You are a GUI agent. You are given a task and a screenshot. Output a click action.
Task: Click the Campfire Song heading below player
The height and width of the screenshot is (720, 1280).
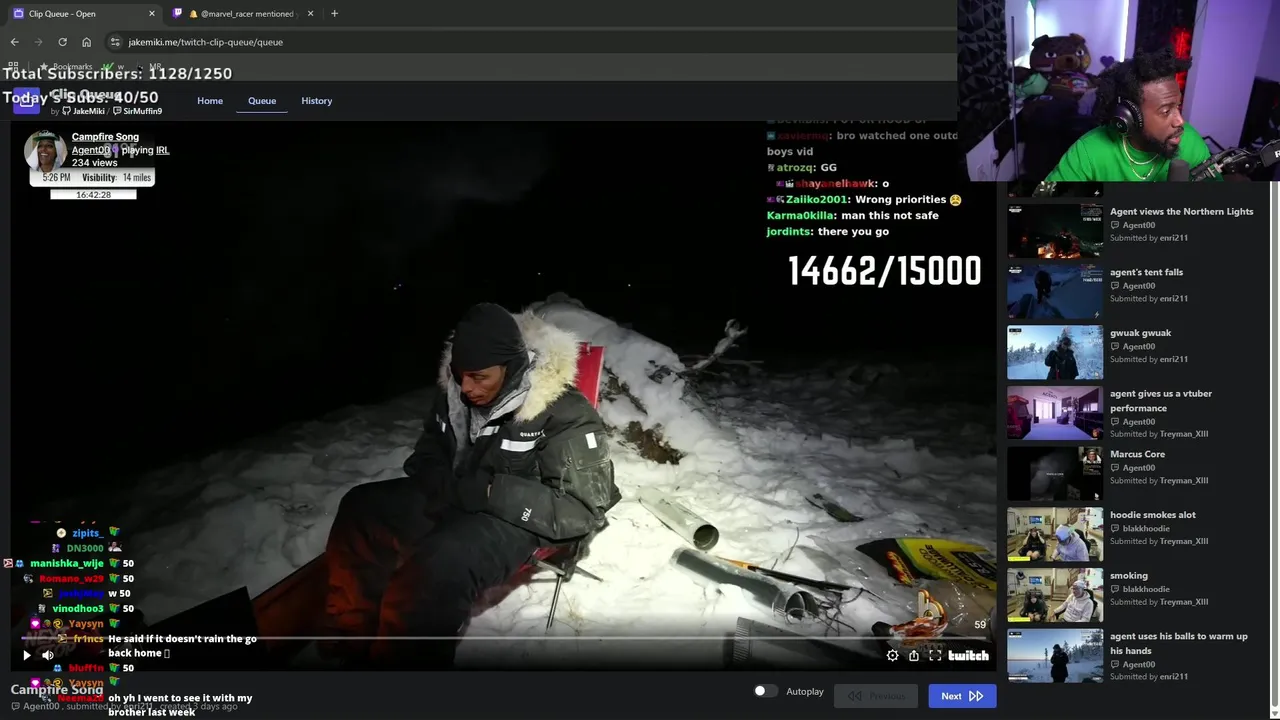coord(57,690)
